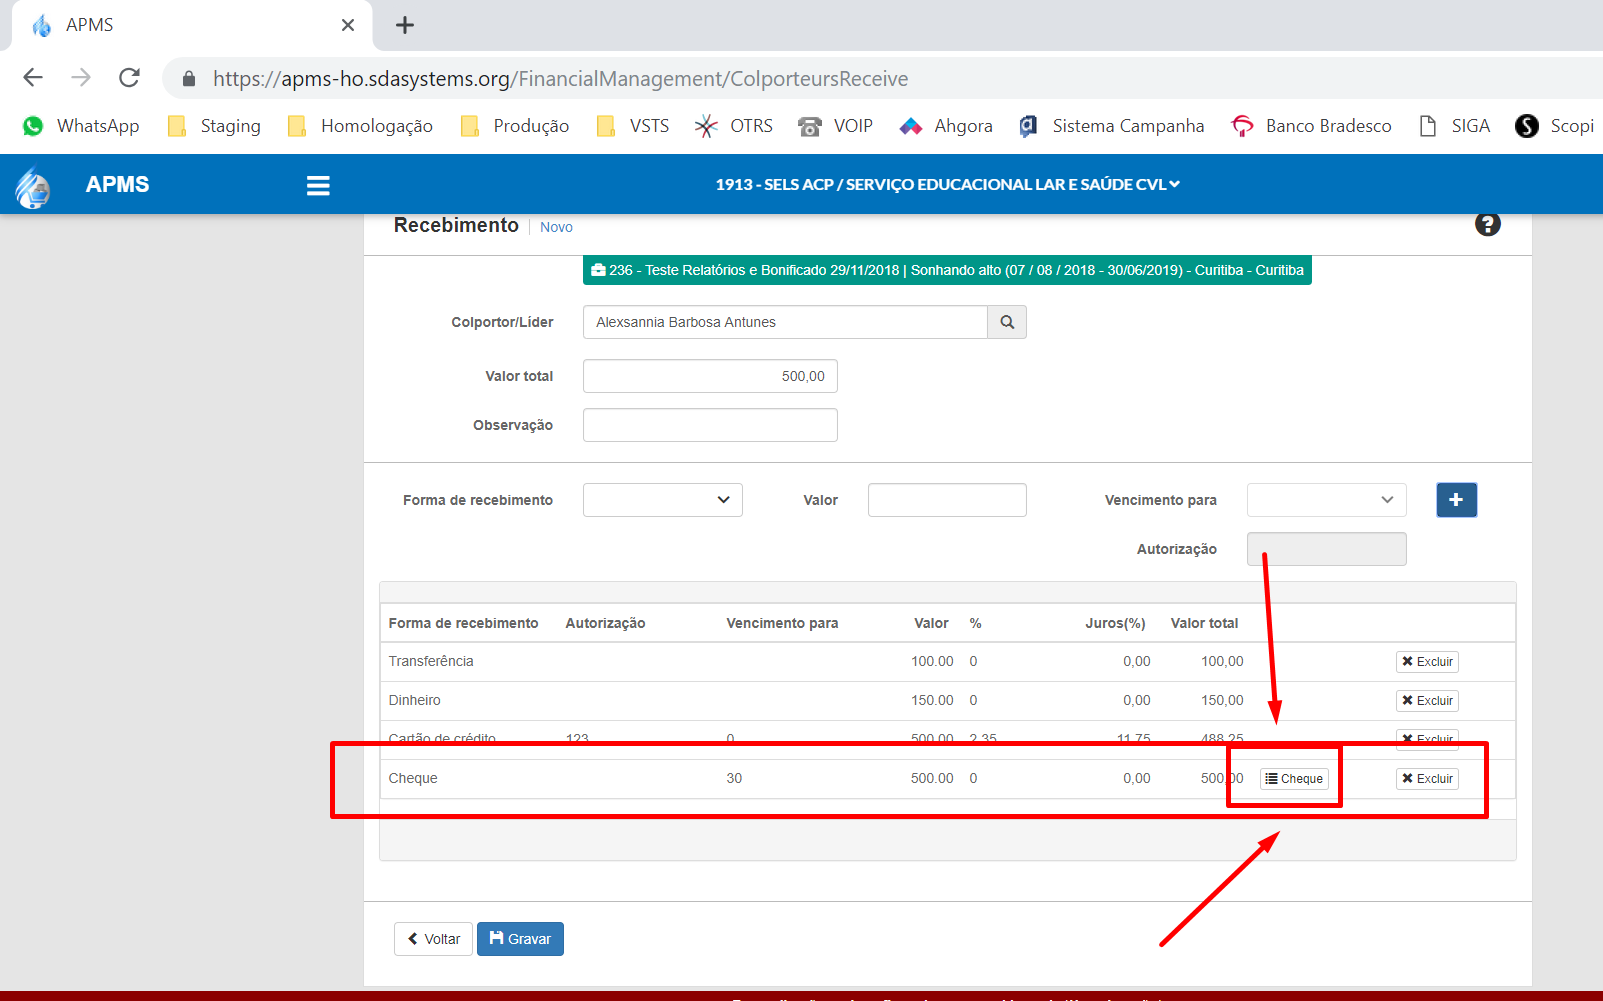Click the APMS title text in header
Screen dimensions: 1603x1001
(x=117, y=185)
